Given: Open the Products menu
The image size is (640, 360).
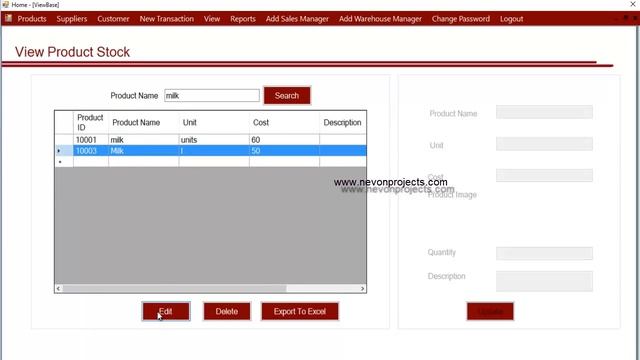Looking at the screenshot, I should click(x=32, y=19).
